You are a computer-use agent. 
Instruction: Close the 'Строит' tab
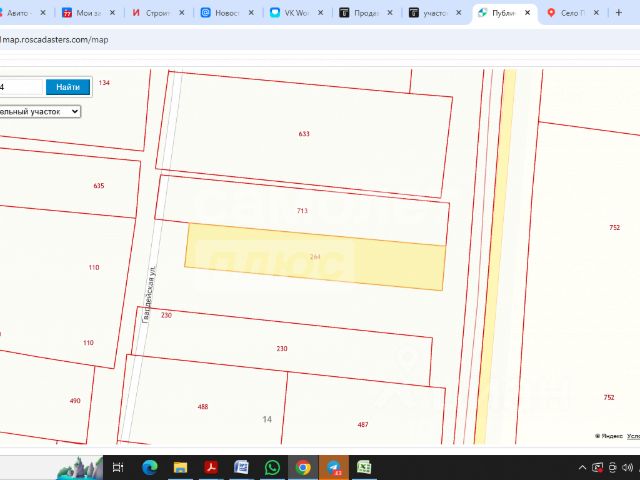coord(182,13)
